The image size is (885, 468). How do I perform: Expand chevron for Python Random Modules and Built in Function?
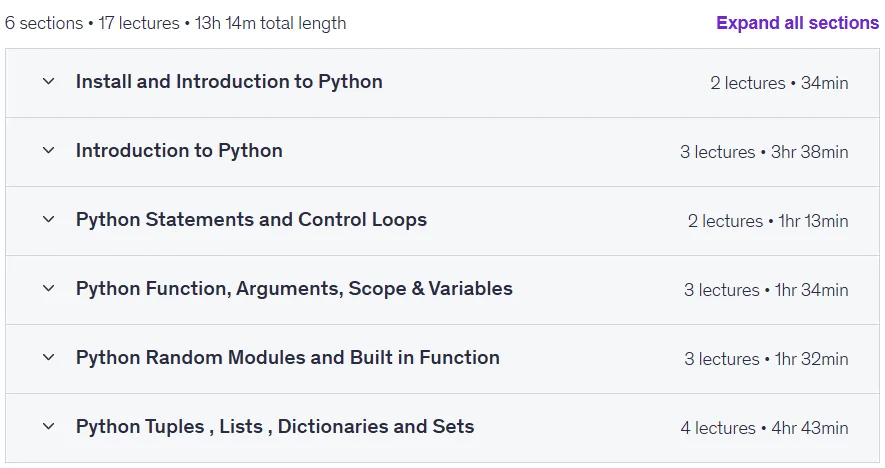(49, 357)
